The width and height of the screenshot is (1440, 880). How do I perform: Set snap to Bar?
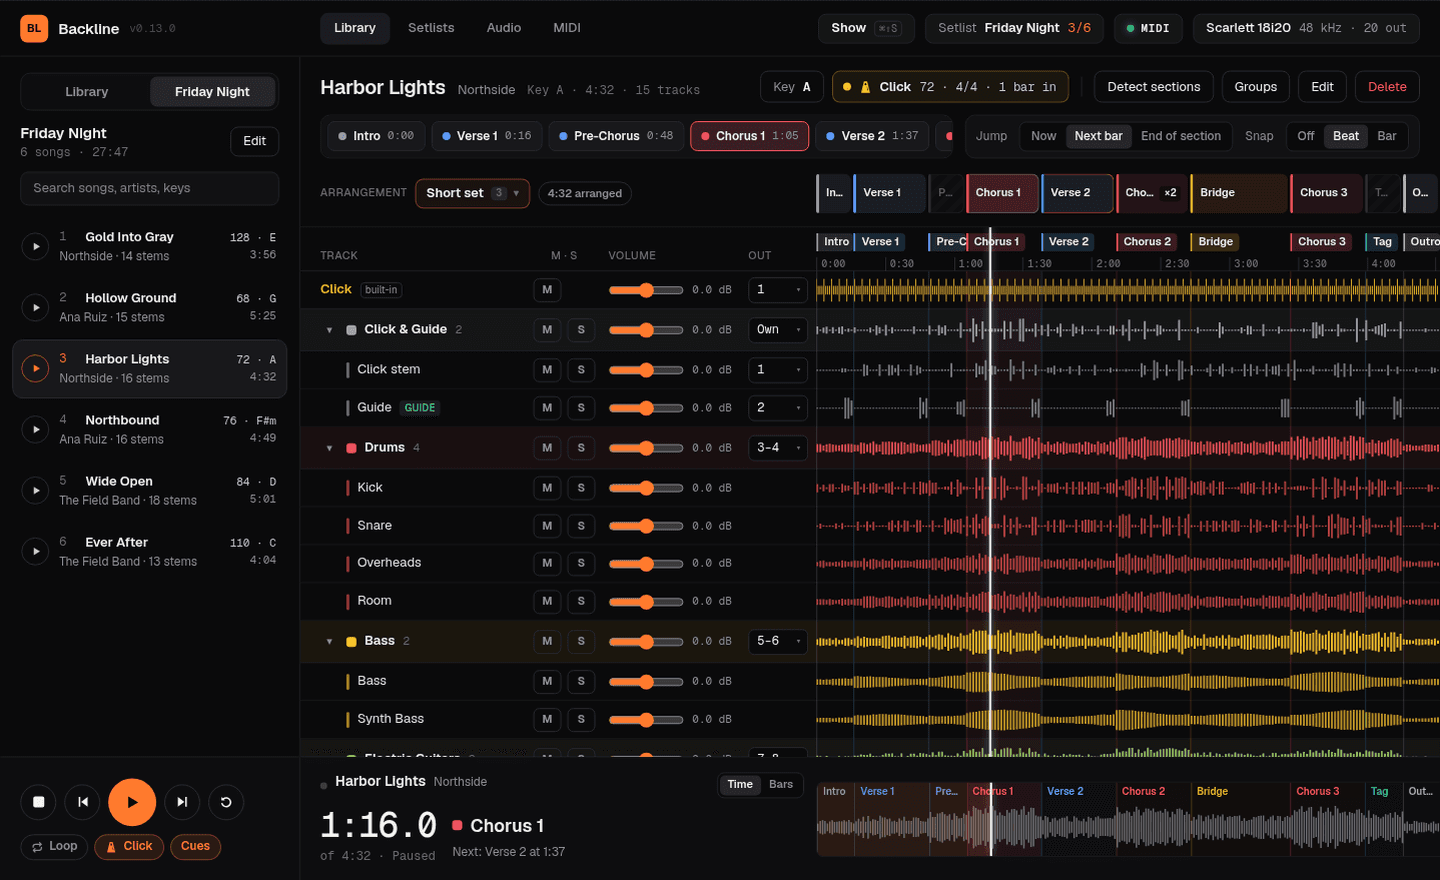pos(1387,136)
